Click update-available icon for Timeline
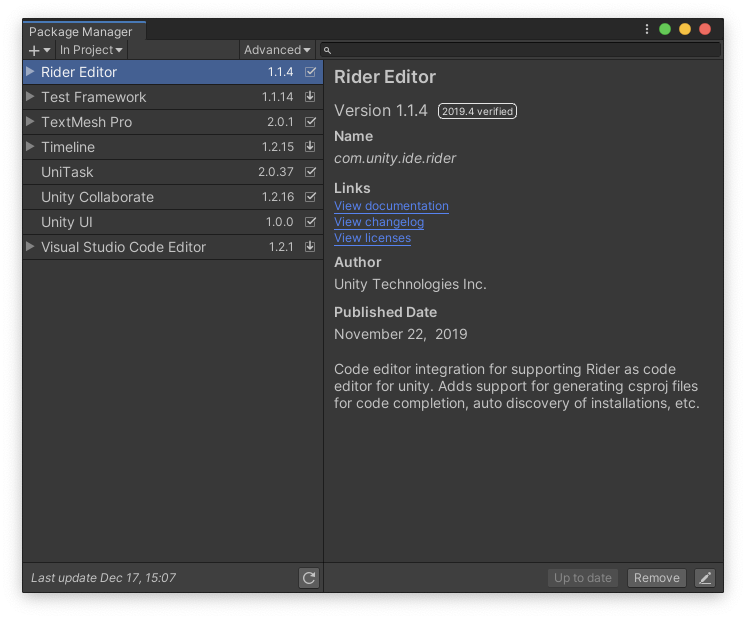Screen dimensions: 746x619 click(310, 147)
